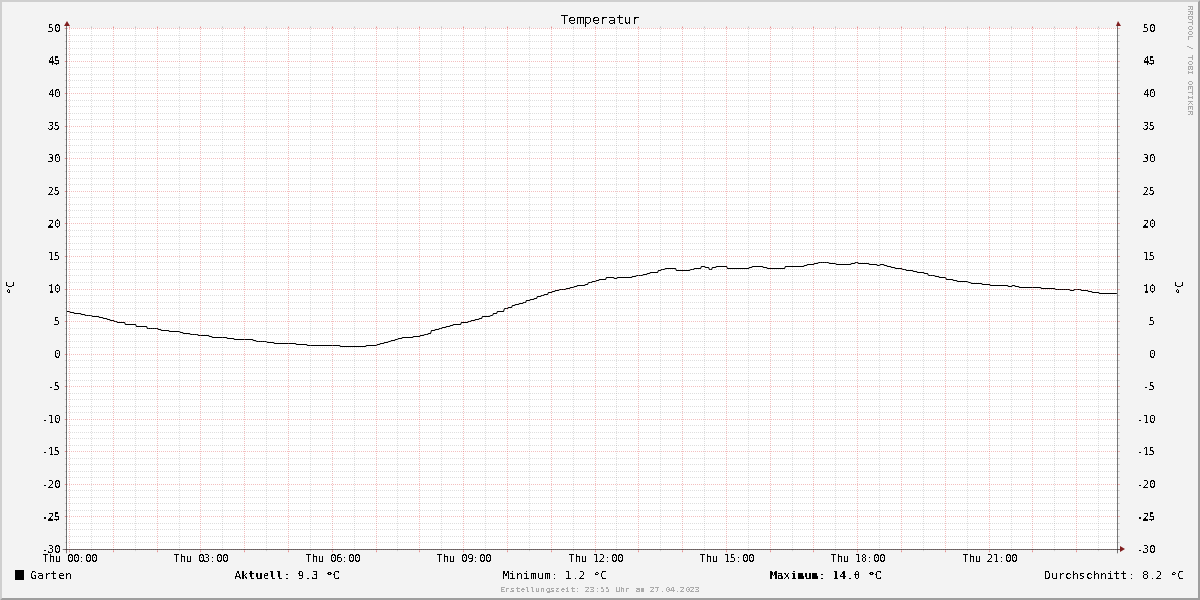Select the "Durchschnitt: 8.2 °C" value

tap(1114, 575)
